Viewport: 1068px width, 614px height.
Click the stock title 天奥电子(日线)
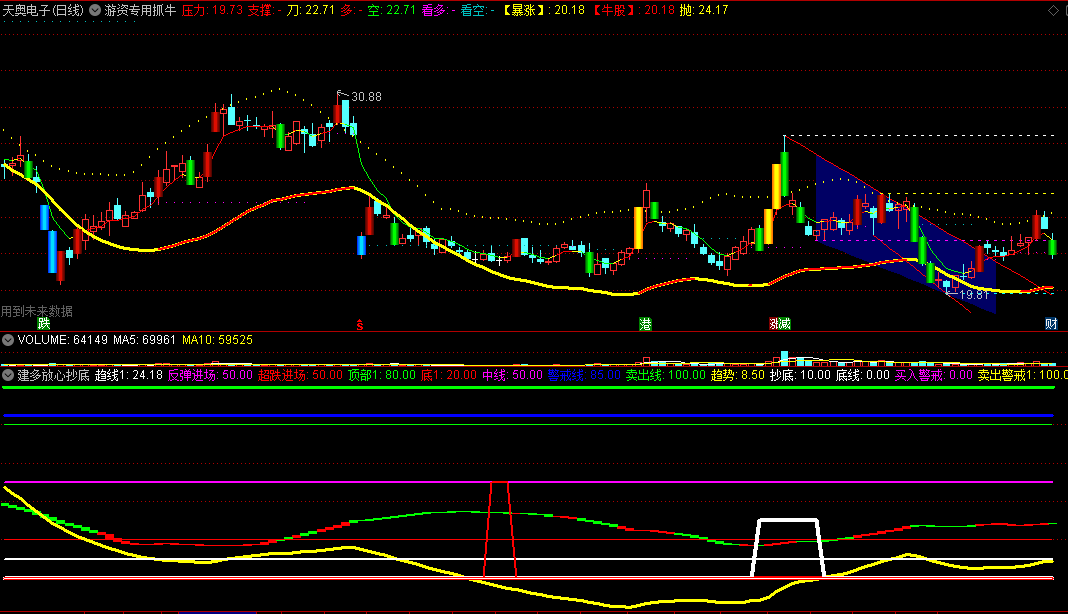44,10
